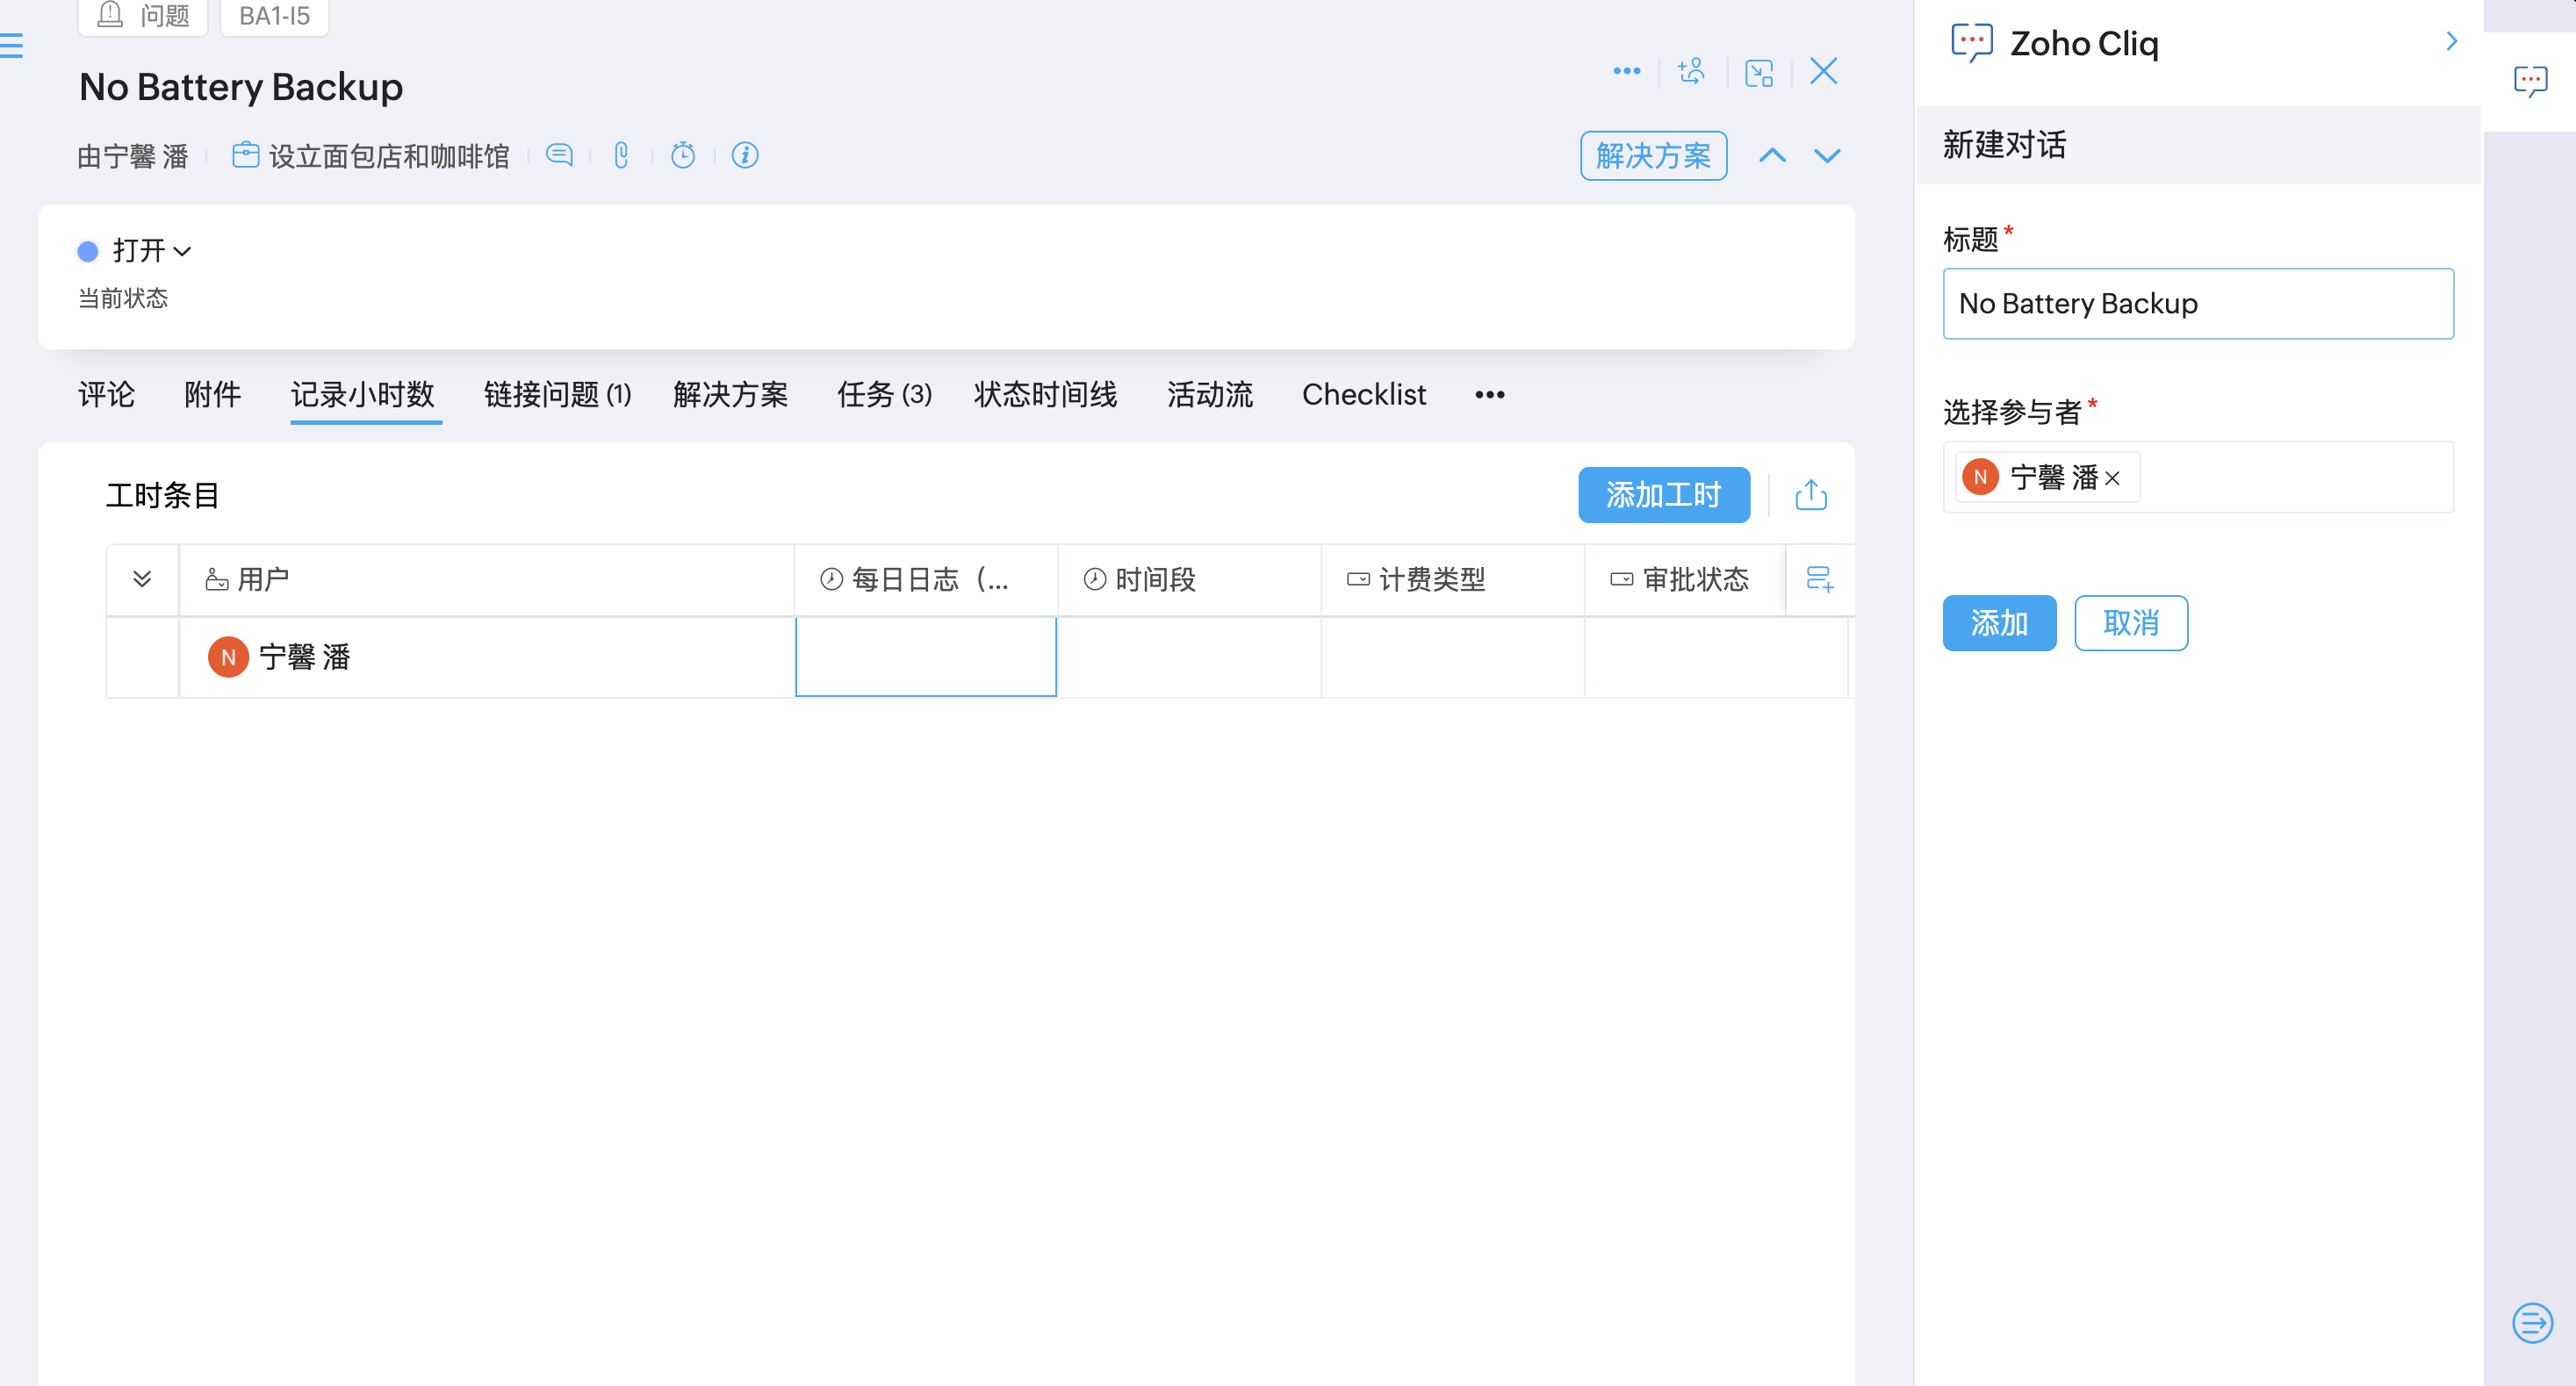This screenshot has width=2576, height=1386.
Task: Remove participant 宁馨 潘 from the participants field
Action: point(2112,479)
